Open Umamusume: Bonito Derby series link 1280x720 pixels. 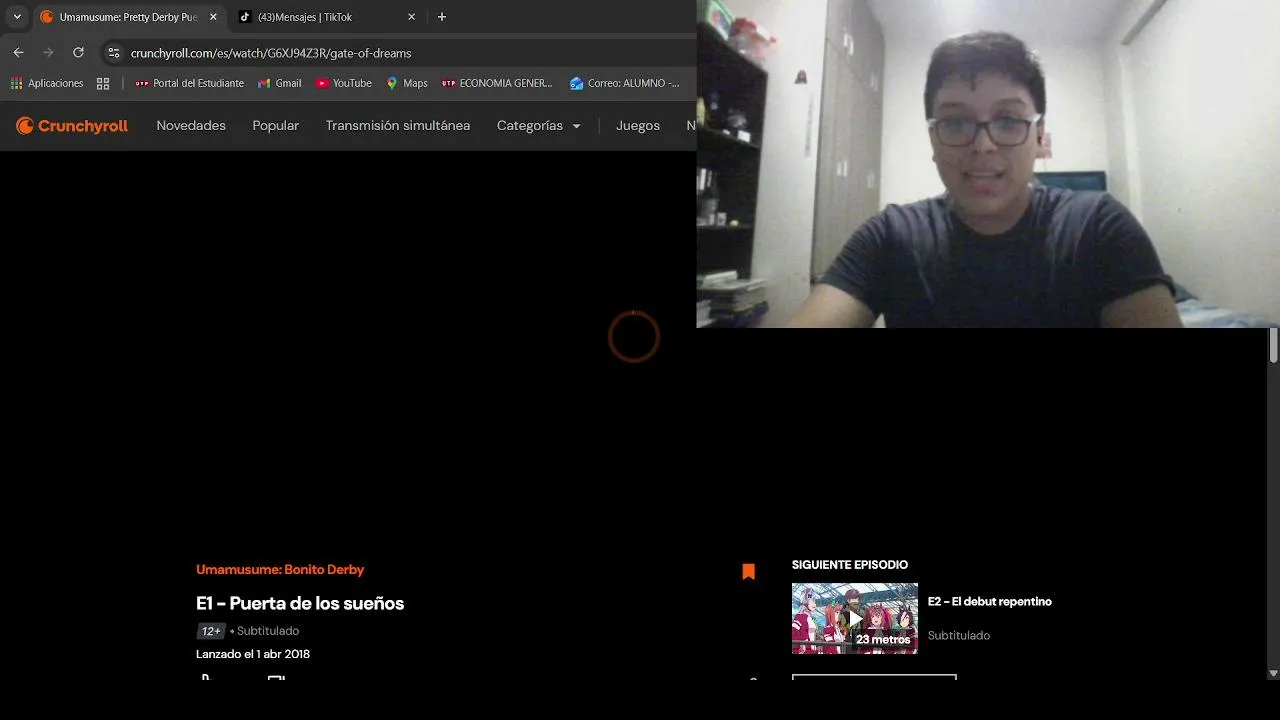click(x=280, y=570)
